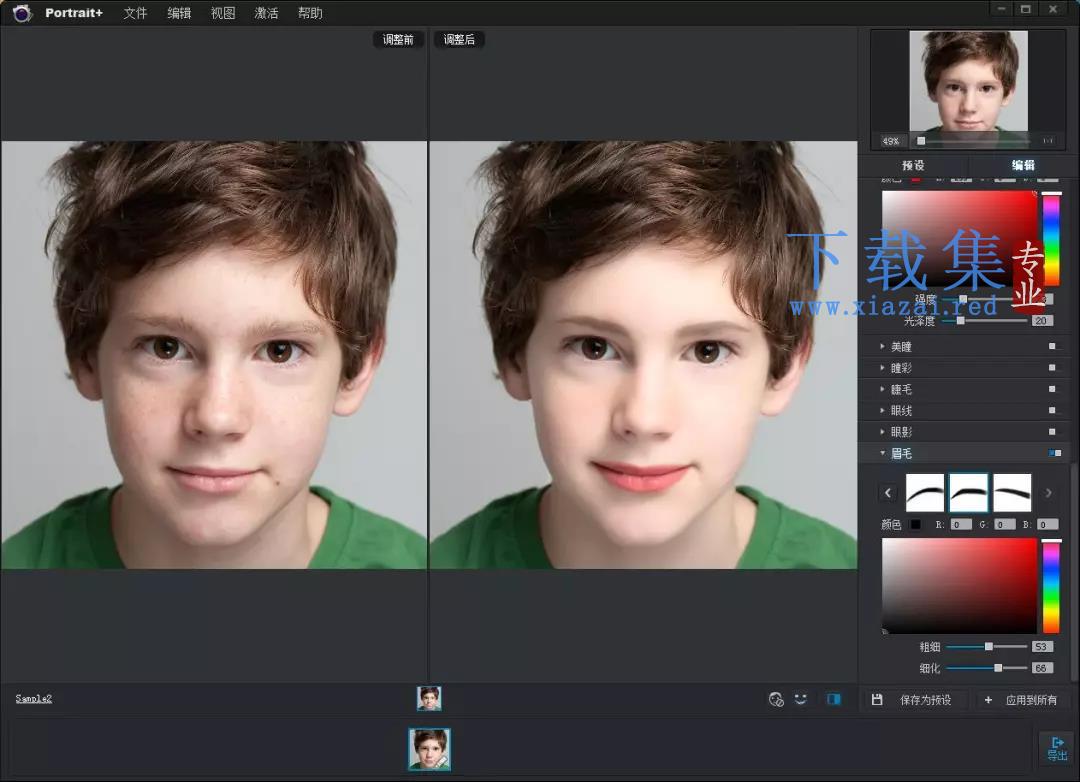
Task: Enable the 眼影 effect toggle
Action: [1052, 432]
